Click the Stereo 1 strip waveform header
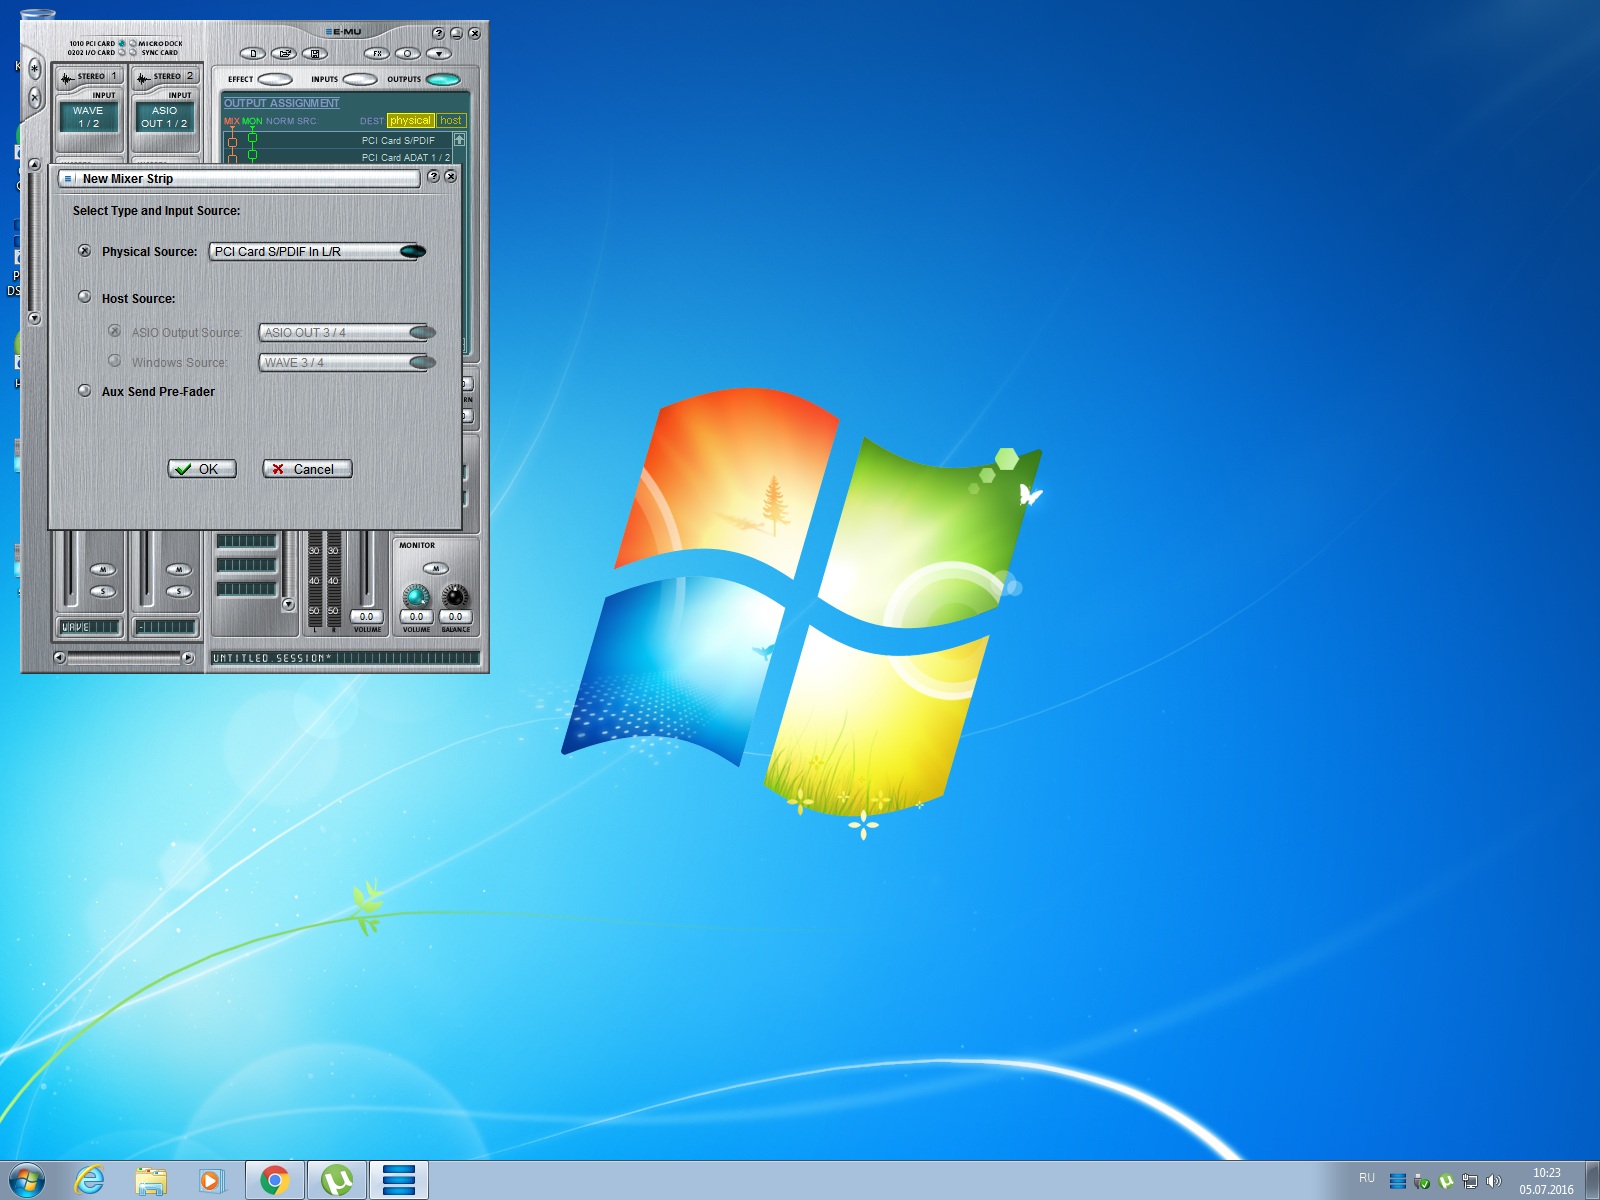1600x1200 pixels. [89, 76]
